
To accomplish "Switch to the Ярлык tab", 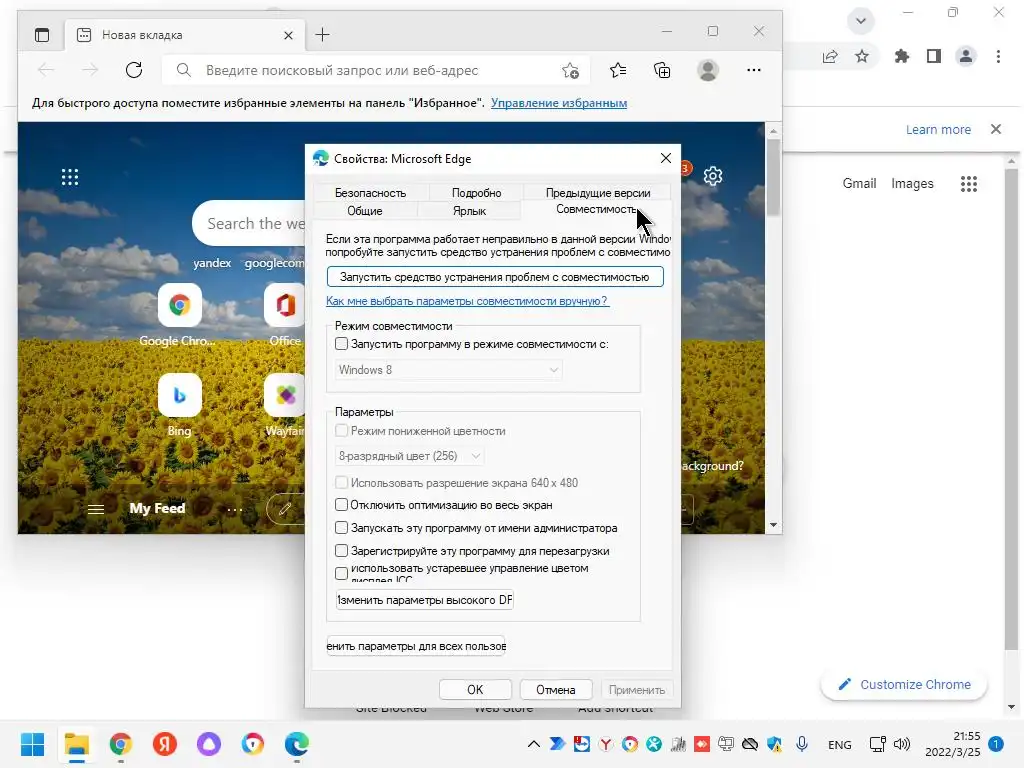I will point(469,211).
